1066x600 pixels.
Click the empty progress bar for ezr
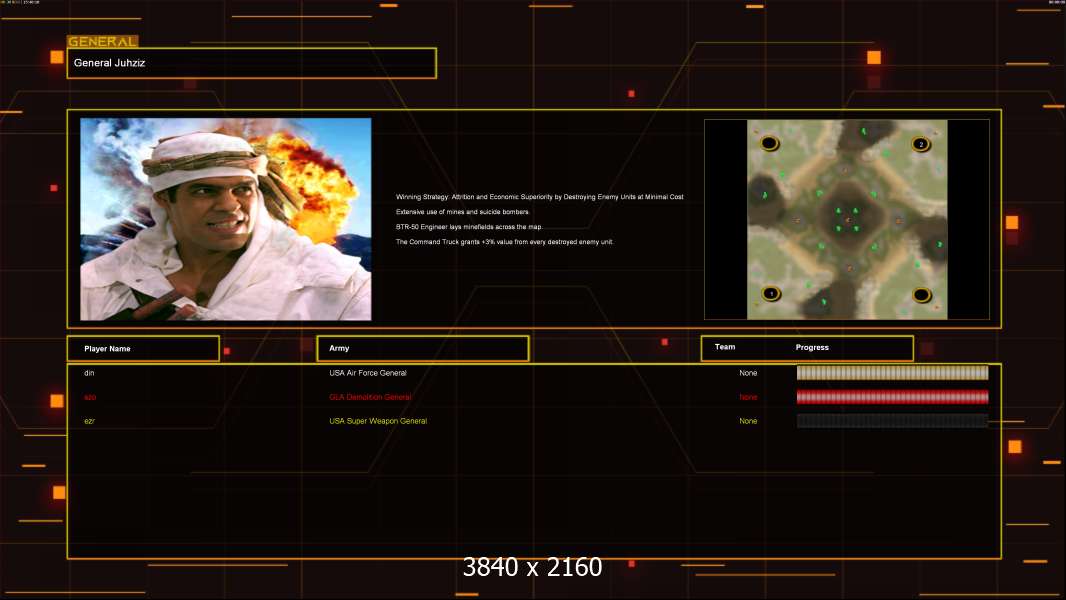tap(892, 421)
